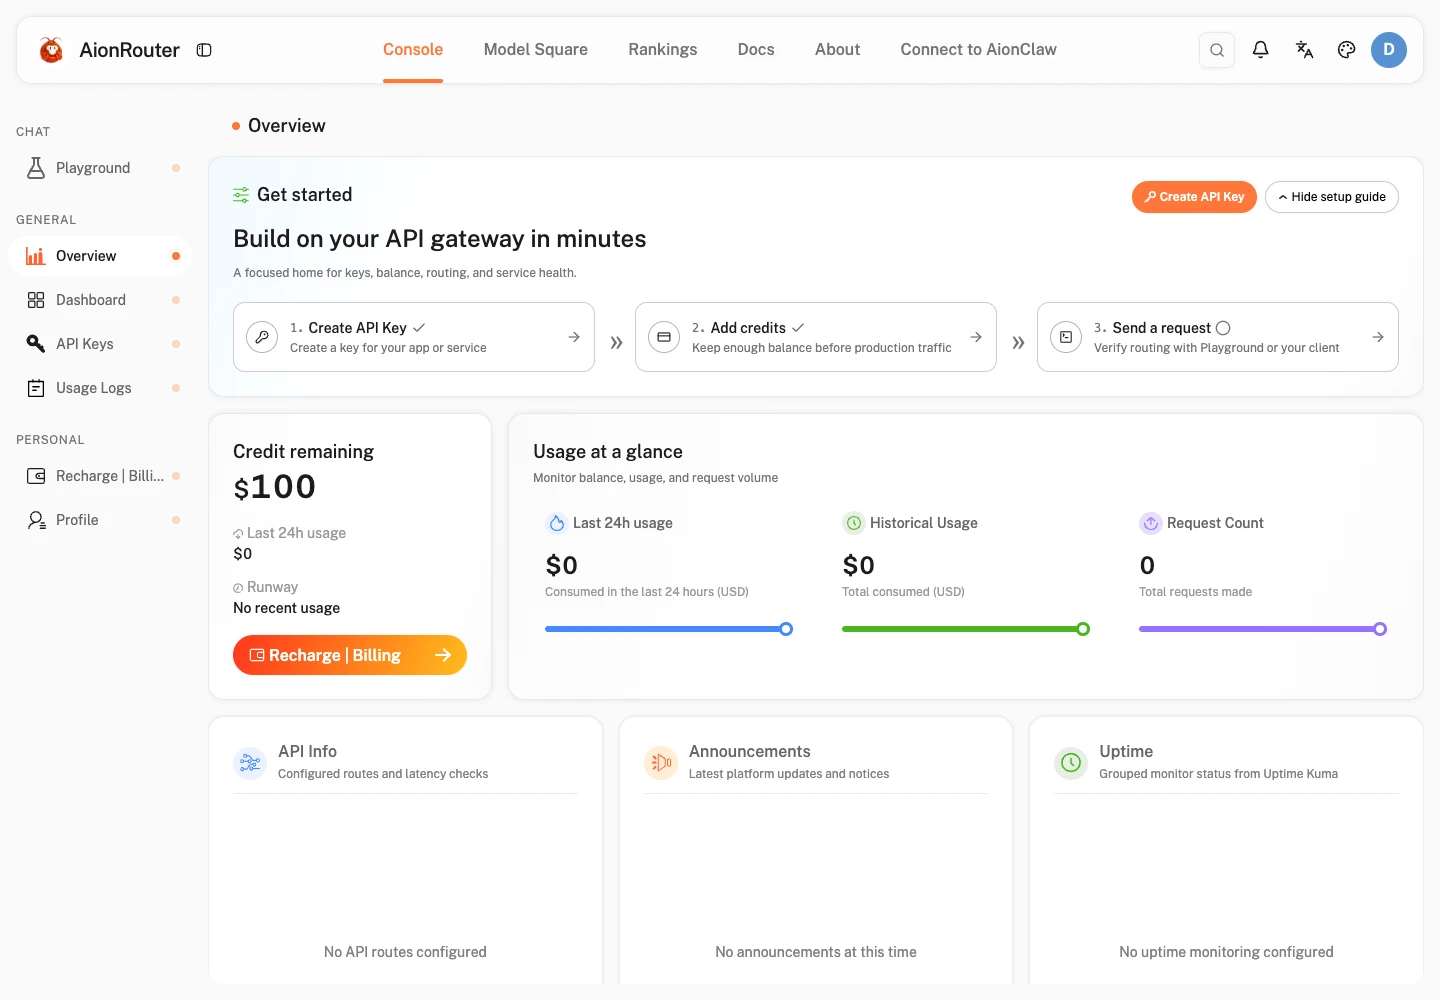Image resolution: width=1440 pixels, height=1000 pixels.
Task: Open the About tab
Action: point(837,50)
